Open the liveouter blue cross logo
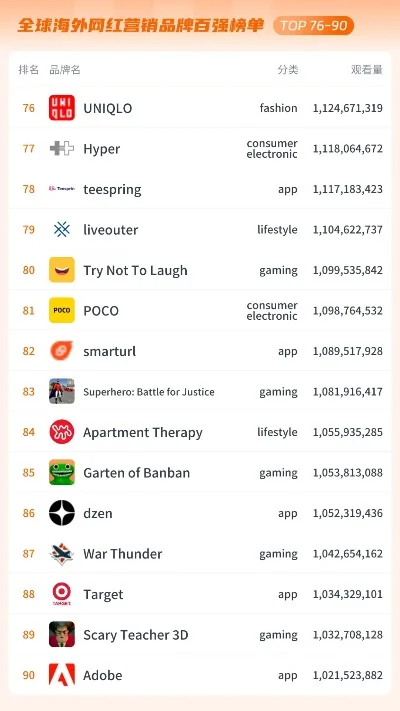400x711 pixels. 62,229
